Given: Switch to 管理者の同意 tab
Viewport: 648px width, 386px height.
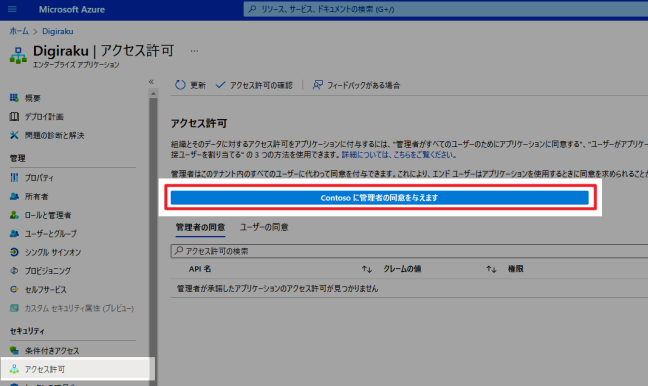Looking at the screenshot, I should pos(200,227).
